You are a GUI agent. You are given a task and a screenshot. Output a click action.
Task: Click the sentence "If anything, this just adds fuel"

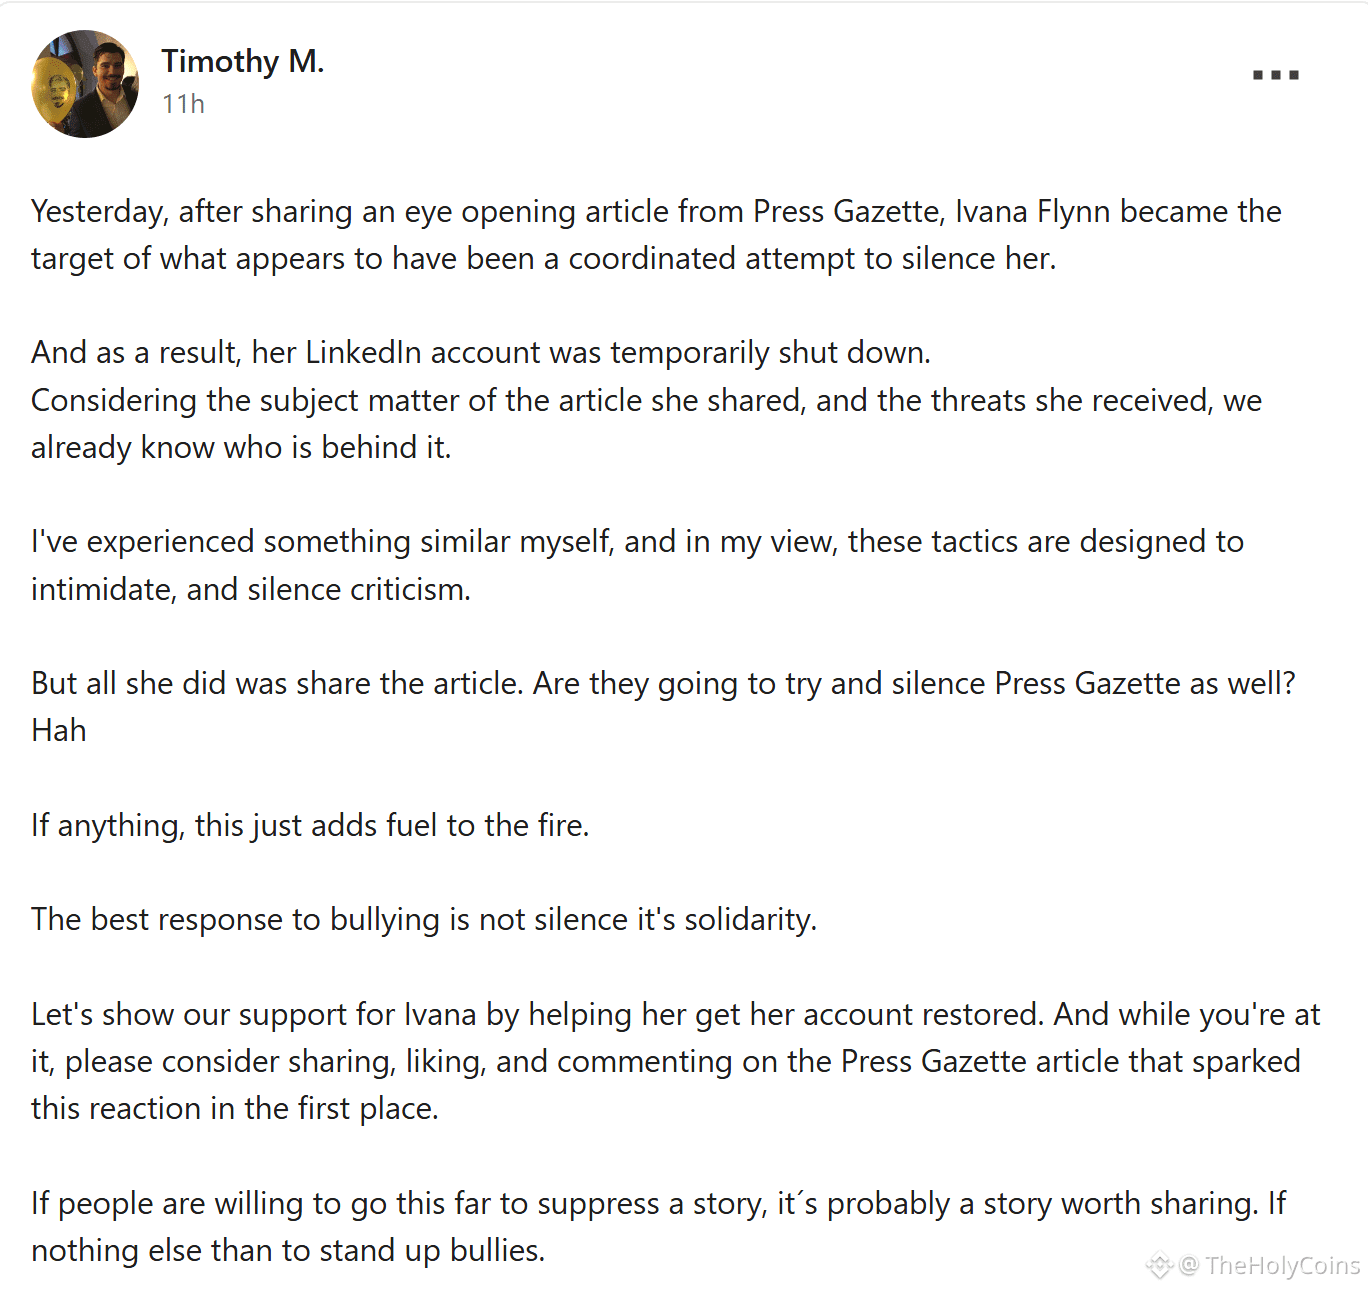(x=310, y=826)
